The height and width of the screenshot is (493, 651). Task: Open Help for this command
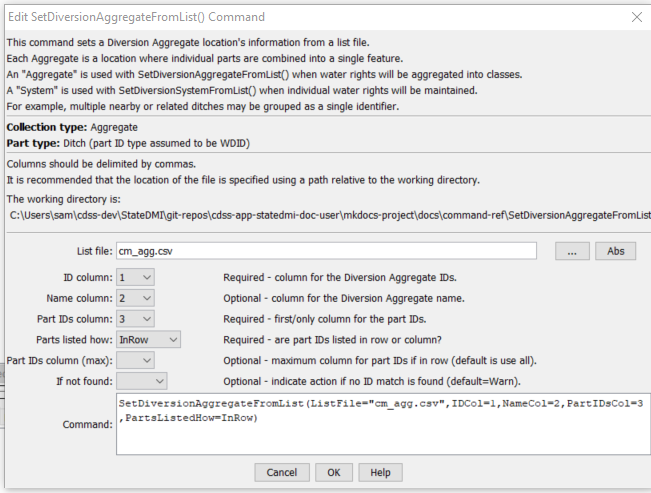(x=380, y=473)
